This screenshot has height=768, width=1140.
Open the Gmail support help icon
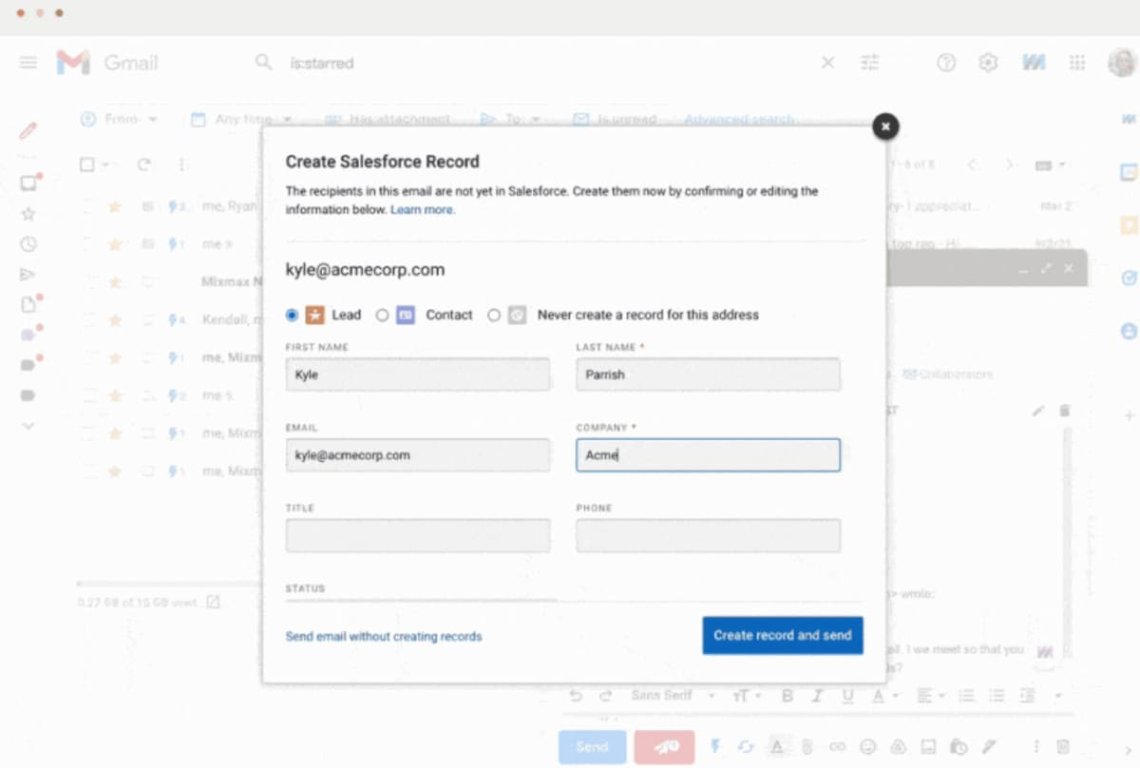tap(946, 63)
